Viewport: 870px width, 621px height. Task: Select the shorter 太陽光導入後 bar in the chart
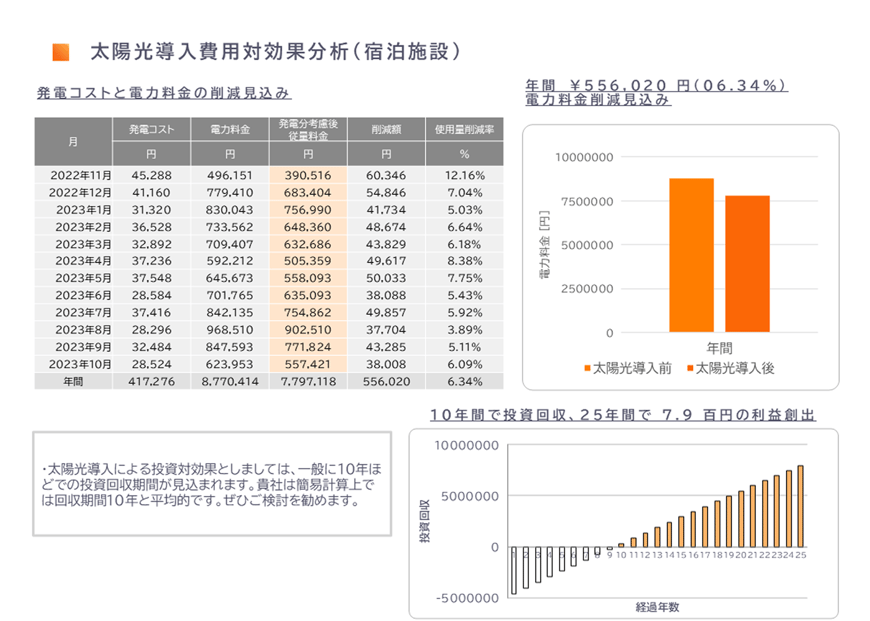(x=747, y=263)
